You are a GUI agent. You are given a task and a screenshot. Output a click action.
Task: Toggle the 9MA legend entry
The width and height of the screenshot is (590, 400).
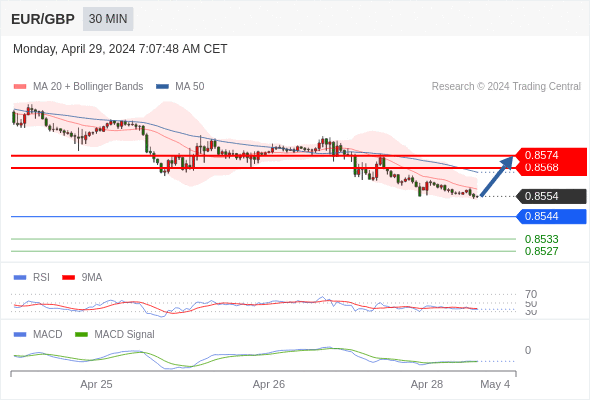(82, 277)
